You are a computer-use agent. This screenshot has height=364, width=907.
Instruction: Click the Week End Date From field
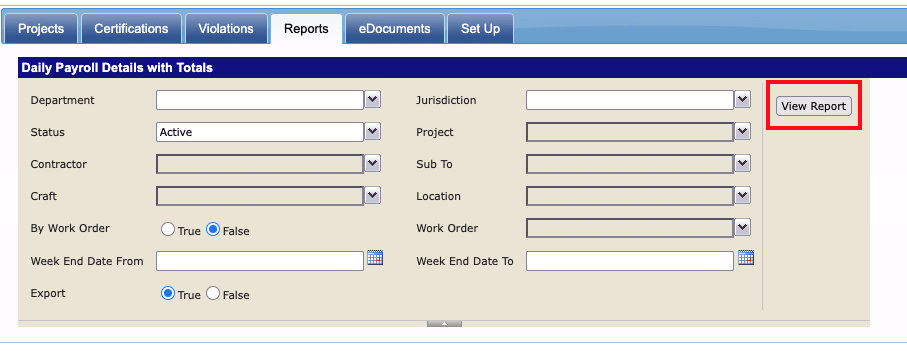coord(260,261)
